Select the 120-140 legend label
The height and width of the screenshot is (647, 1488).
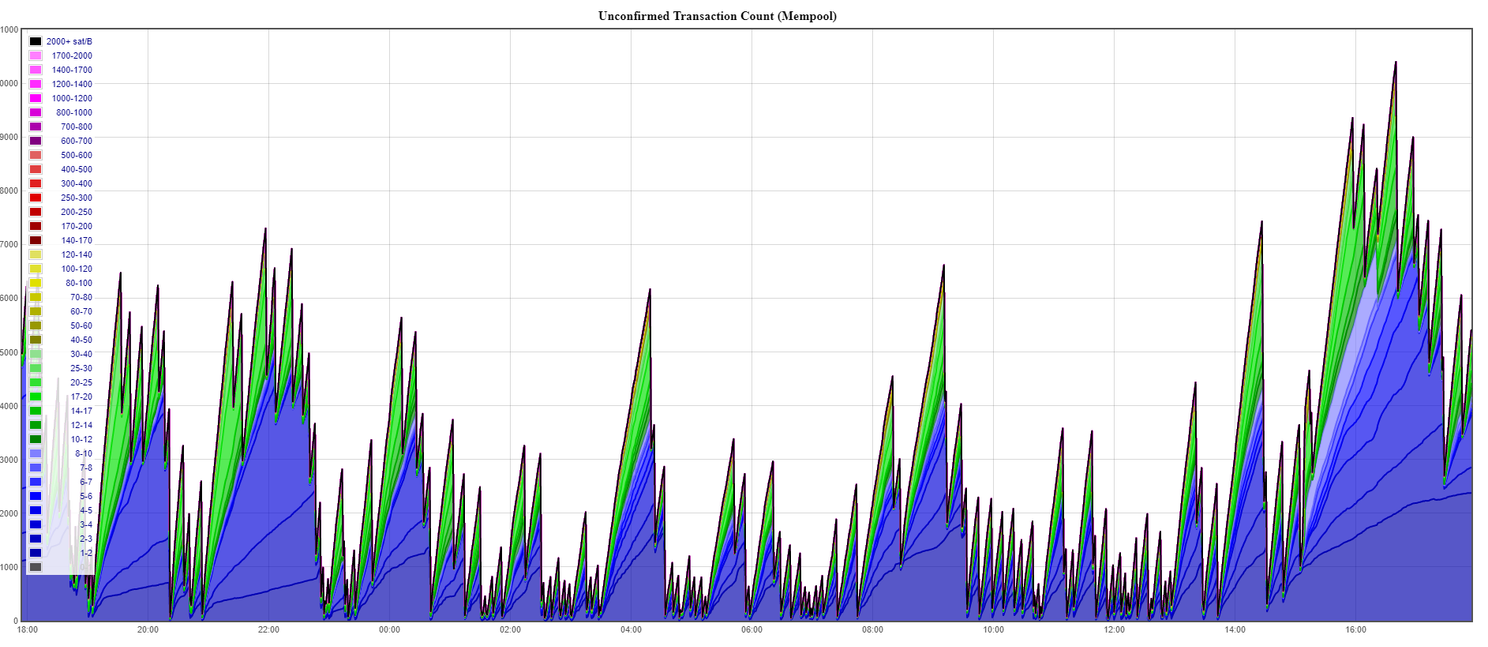point(76,254)
